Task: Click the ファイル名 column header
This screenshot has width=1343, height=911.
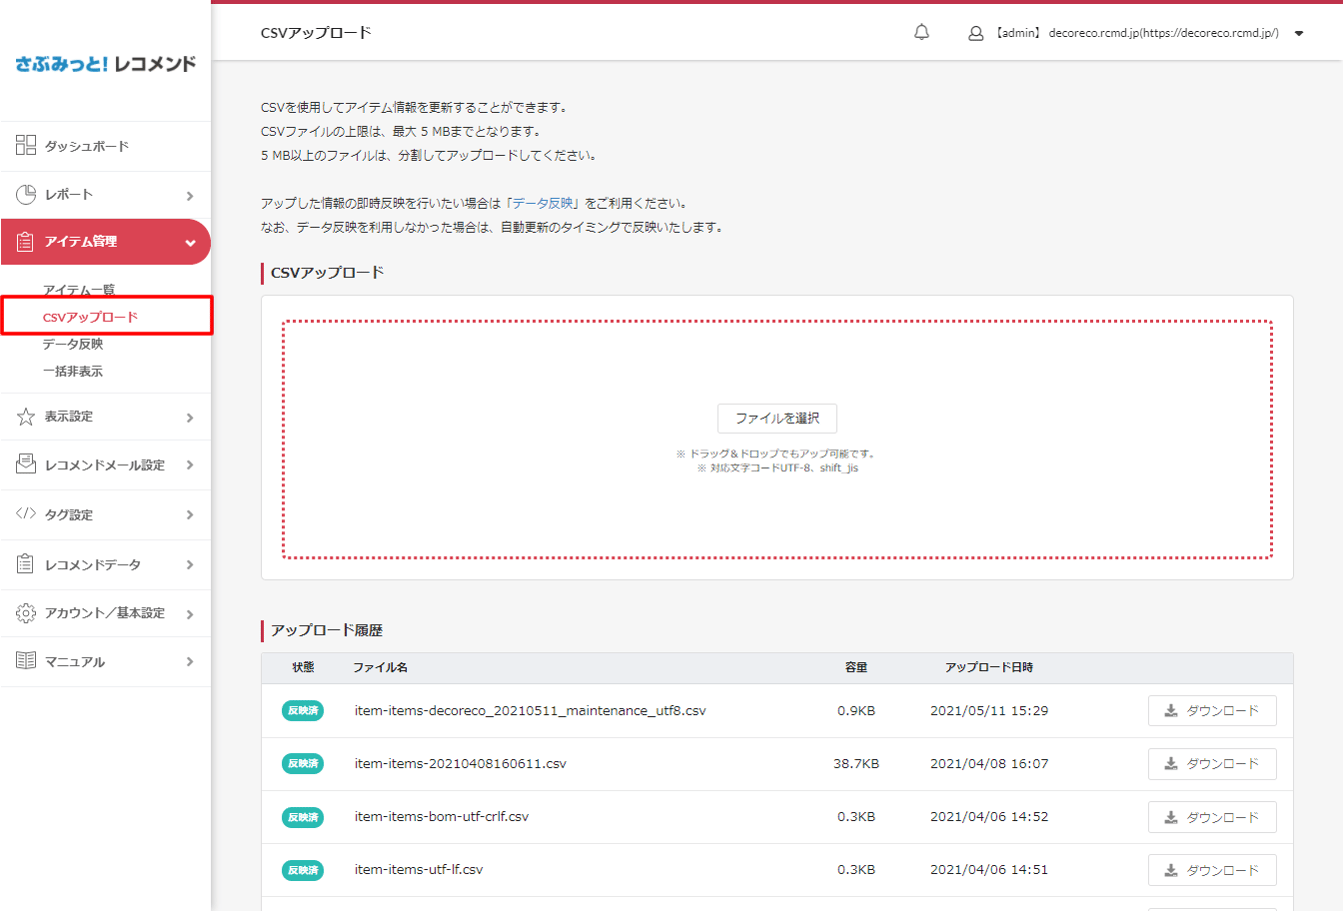Action: (380, 667)
